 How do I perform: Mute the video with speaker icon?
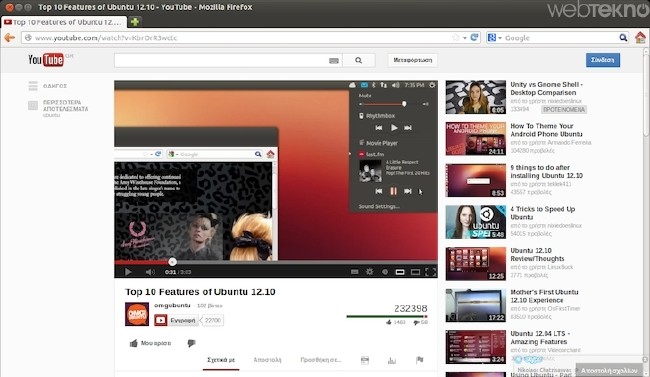[150, 272]
